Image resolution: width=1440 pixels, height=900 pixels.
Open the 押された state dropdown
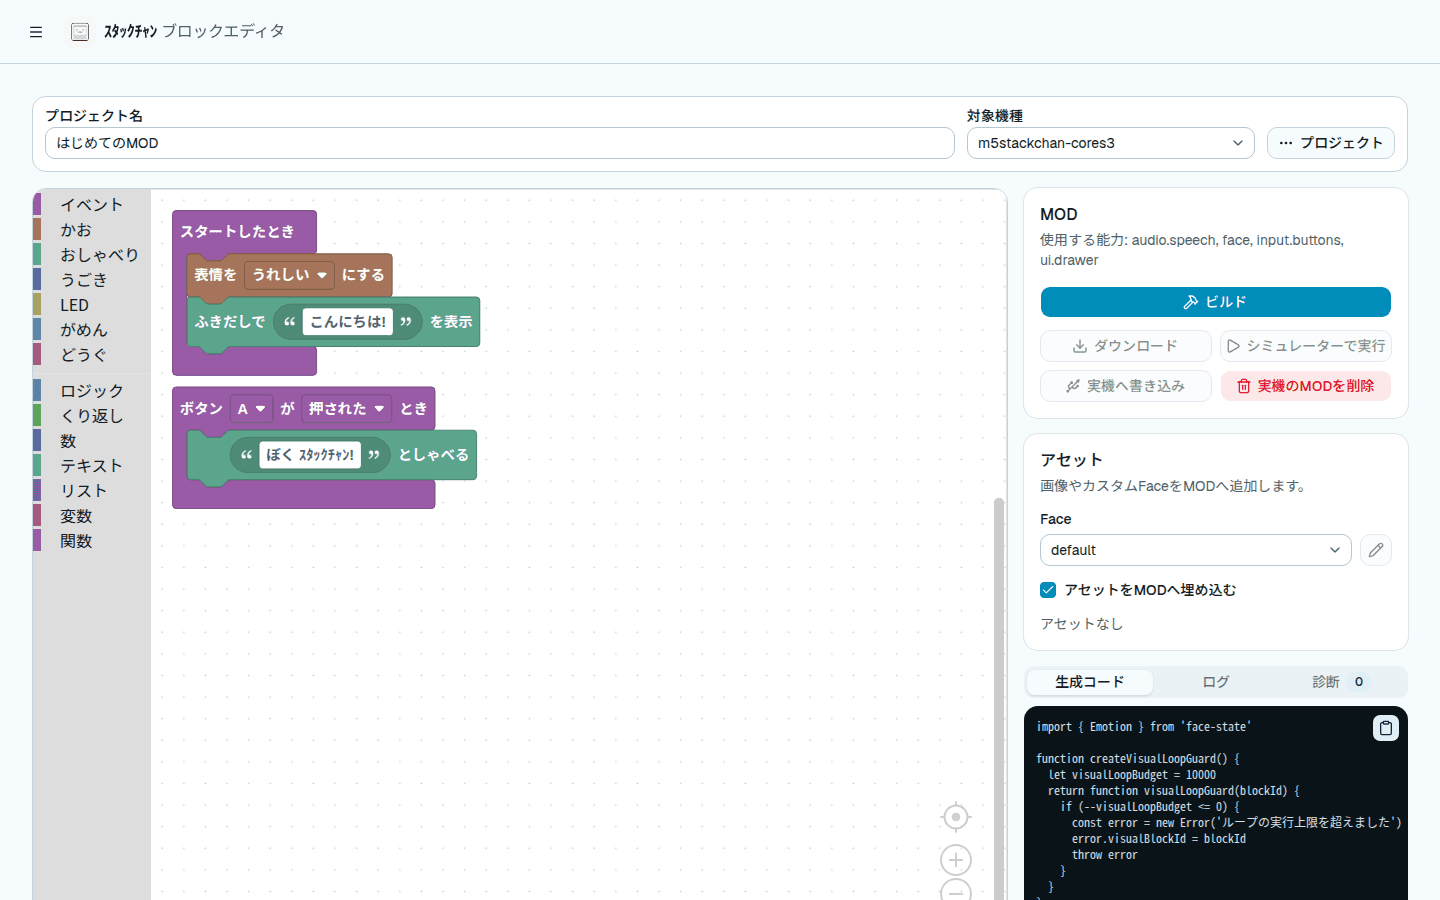point(347,409)
